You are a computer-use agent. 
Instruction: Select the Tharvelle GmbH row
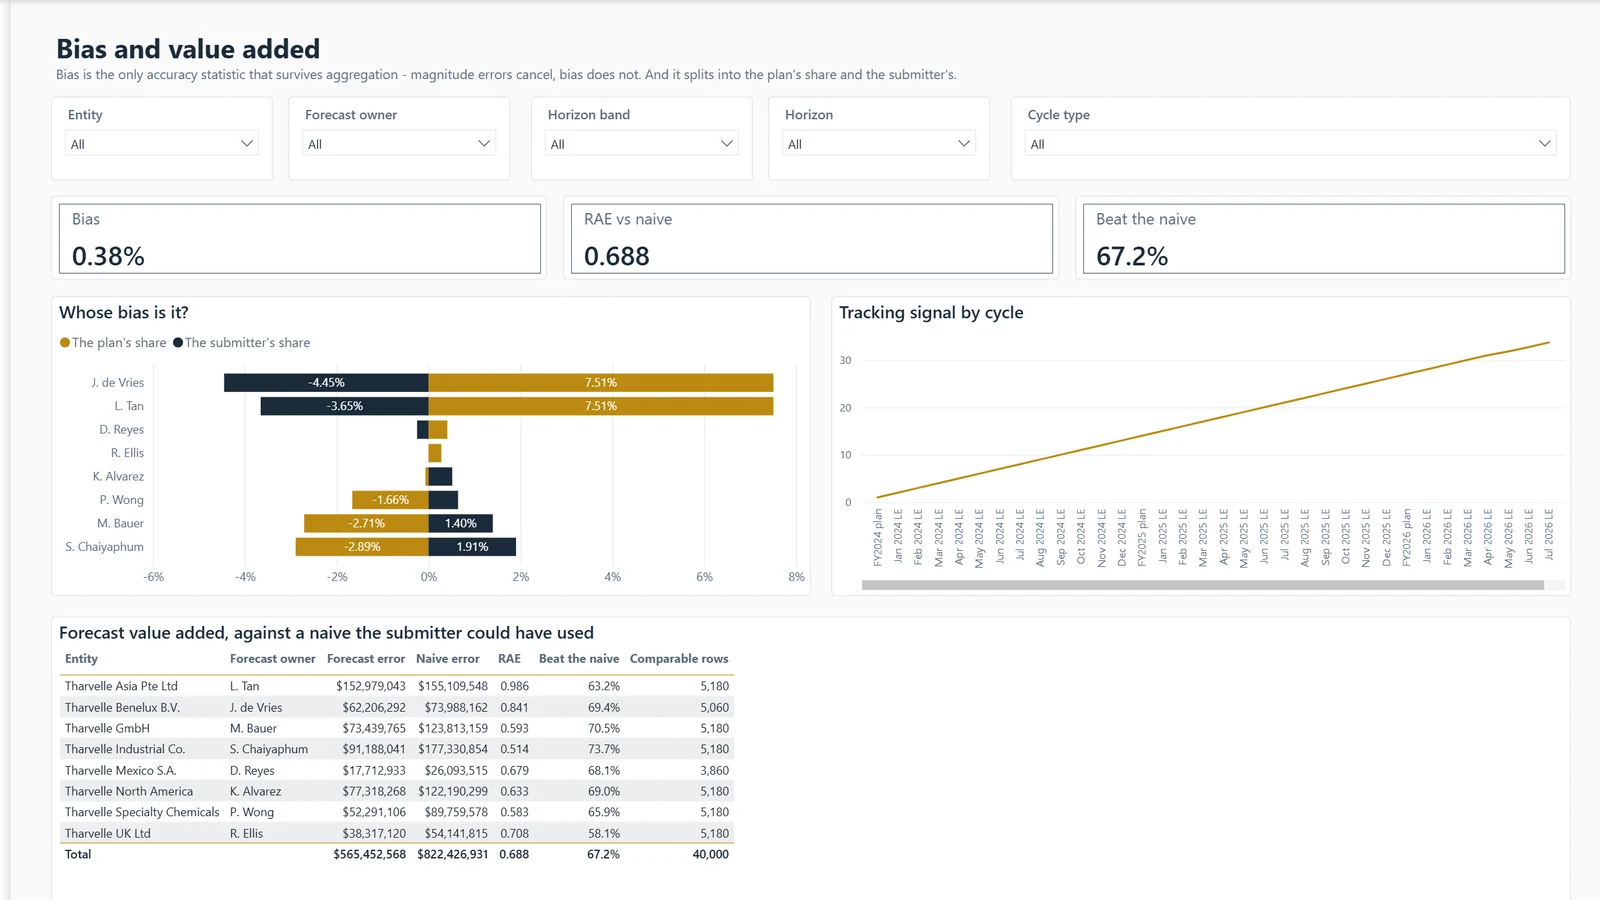(x=397, y=728)
